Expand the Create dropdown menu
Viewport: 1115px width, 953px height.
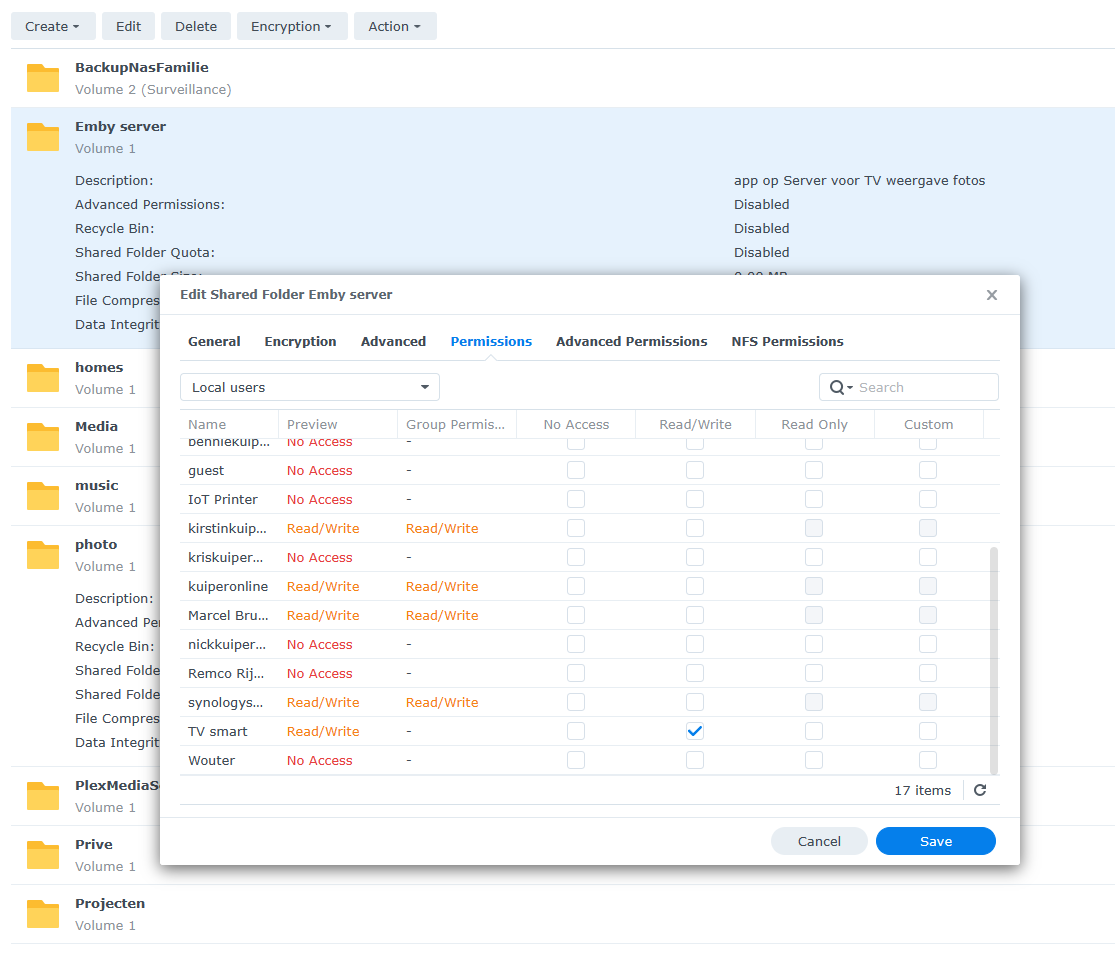53,26
